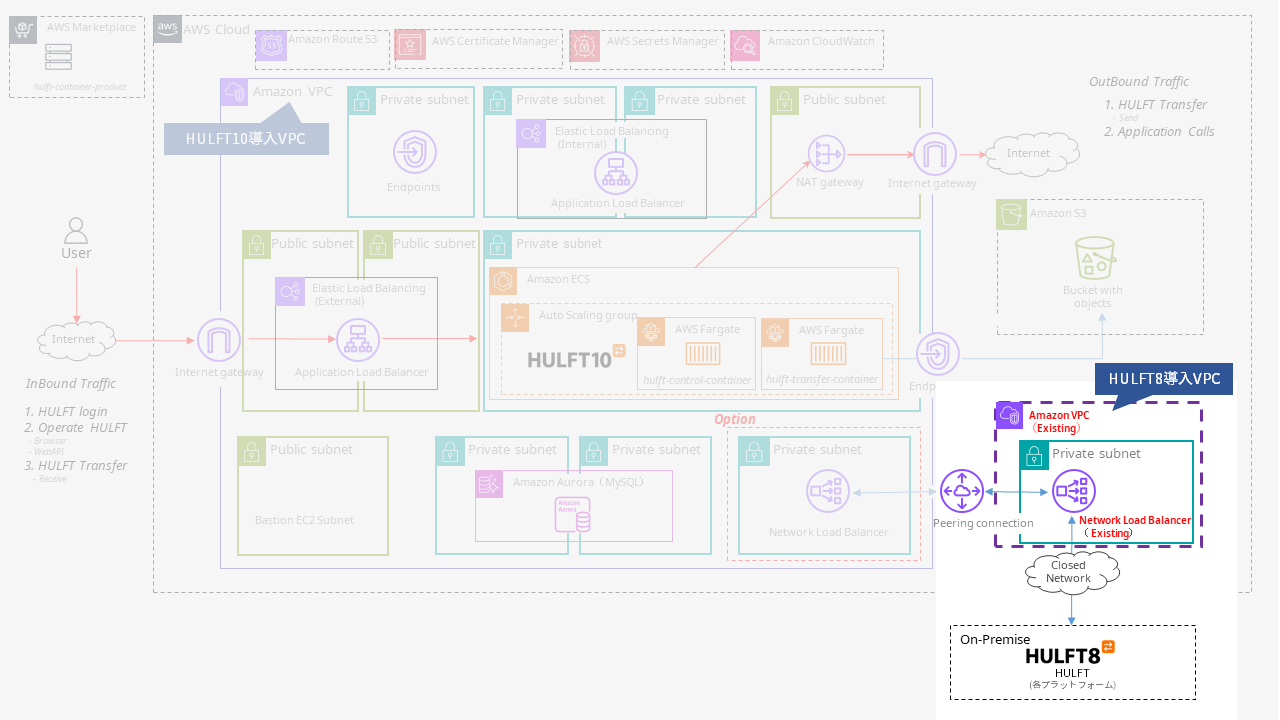Click the HULFT8 logo in On-Premise box

point(1063,655)
